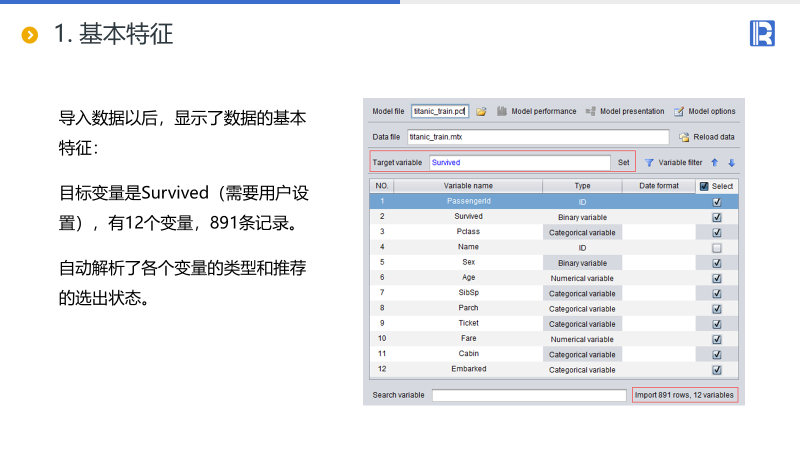Image resolution: width=800 pixels, height=450 pixels.
Task: Toggle the Select all header checkbox
Action: click(x=704, y=186)
